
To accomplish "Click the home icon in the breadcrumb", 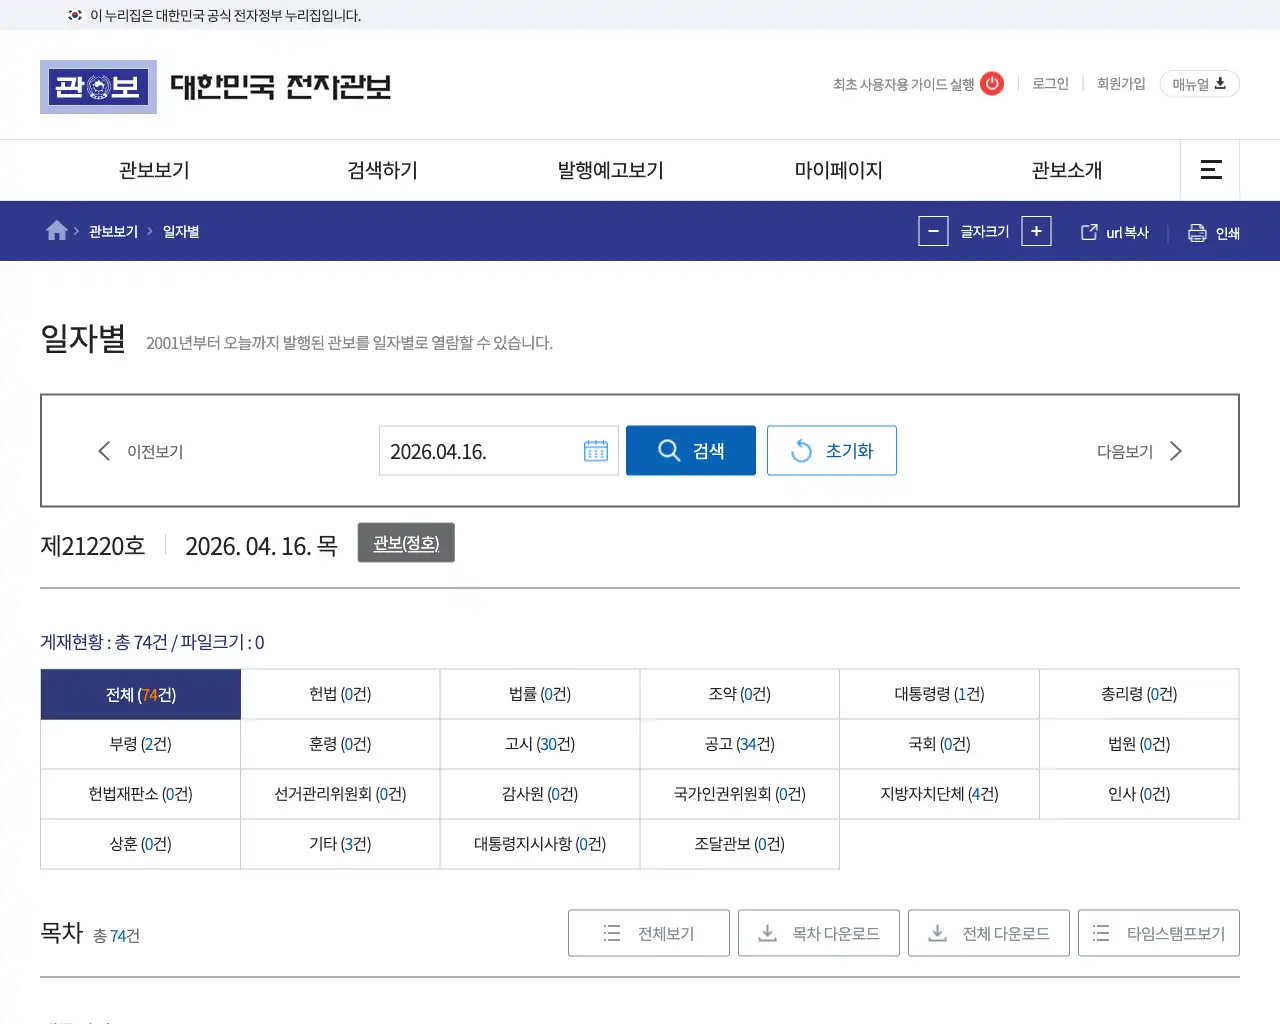I will click(x=56, y=229).
